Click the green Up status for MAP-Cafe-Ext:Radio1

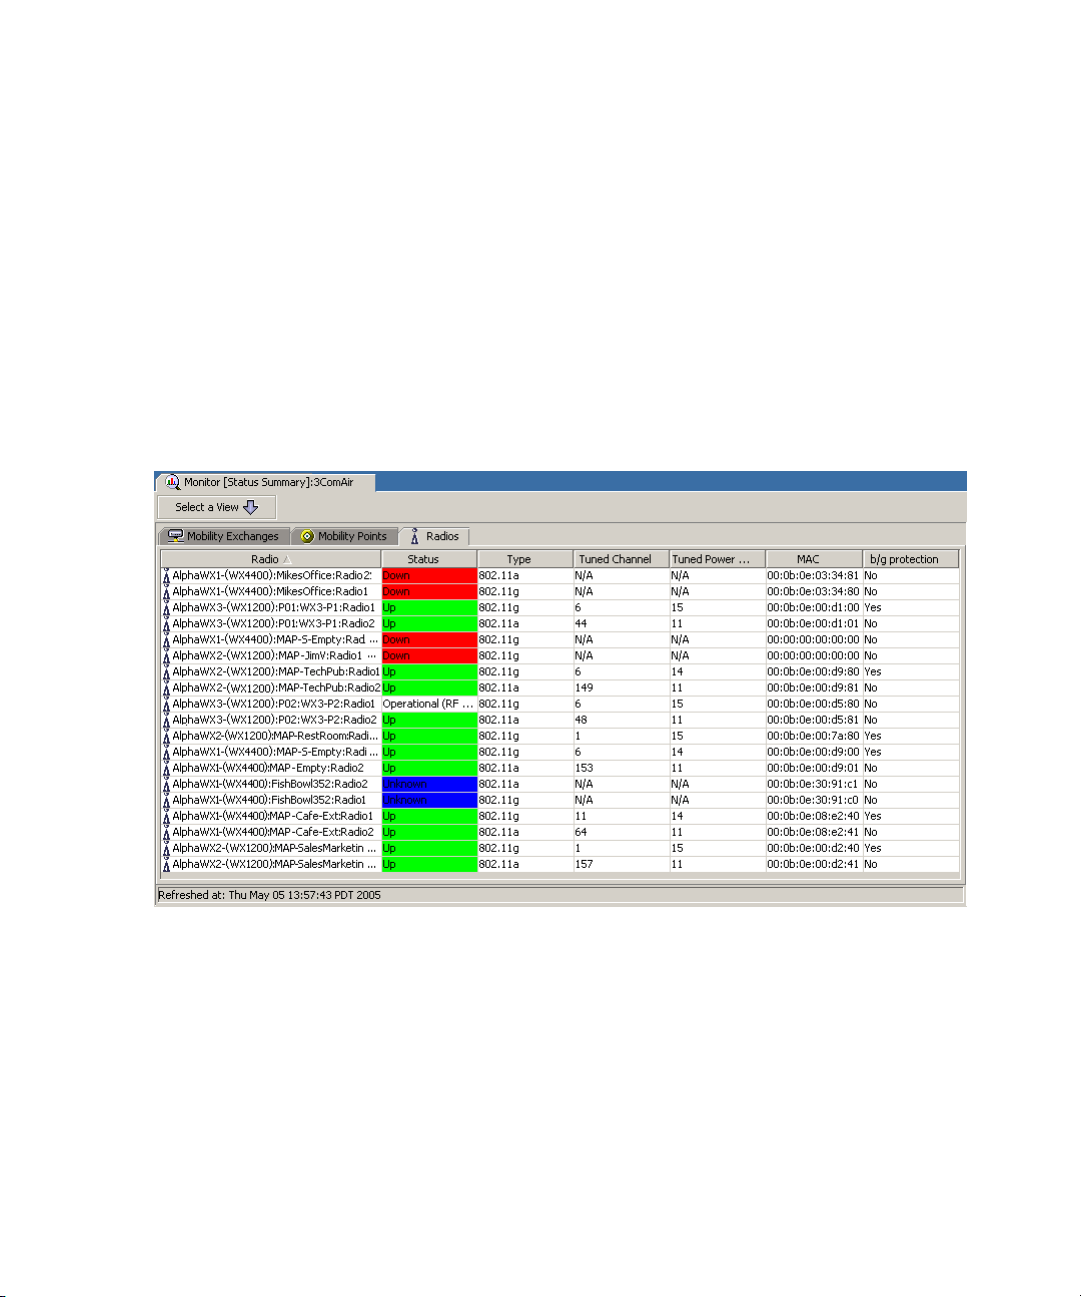click(429, 816)
